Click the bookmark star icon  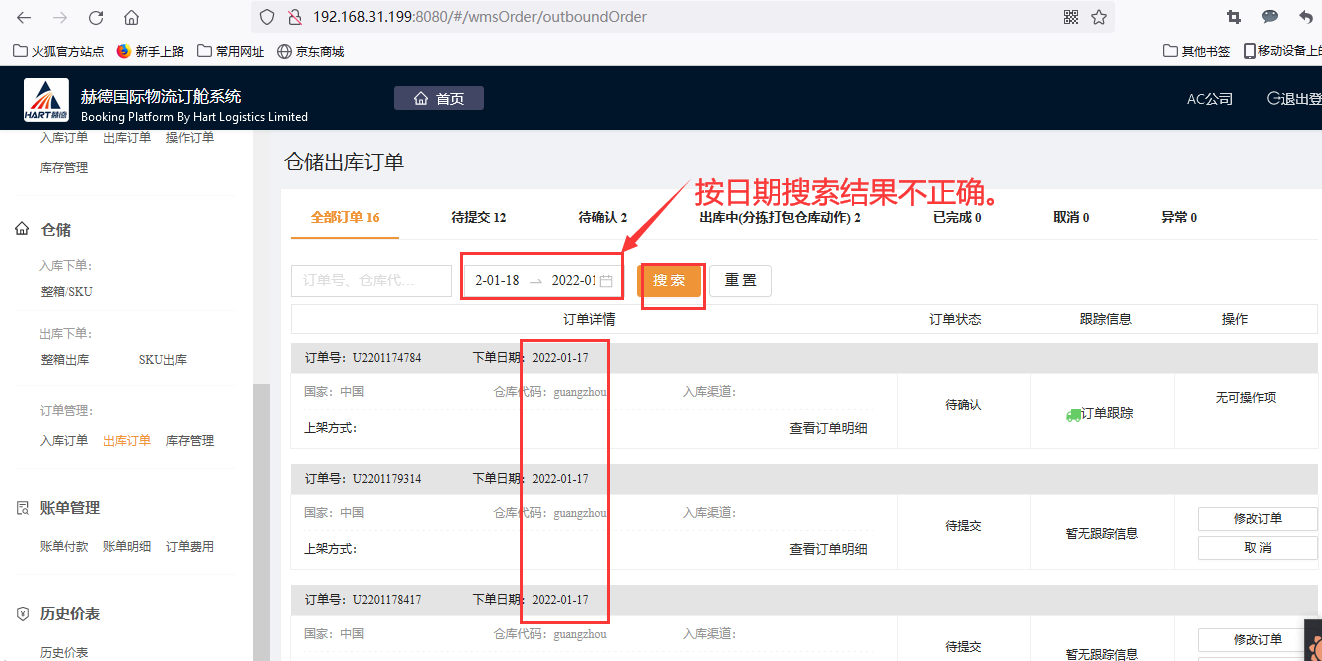coord(1099,17)
